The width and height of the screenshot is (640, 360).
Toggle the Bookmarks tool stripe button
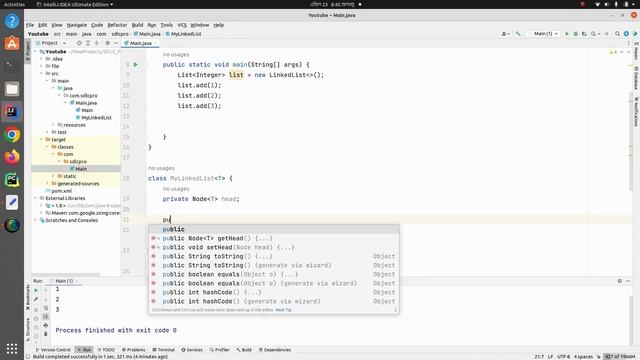[28, 297]
